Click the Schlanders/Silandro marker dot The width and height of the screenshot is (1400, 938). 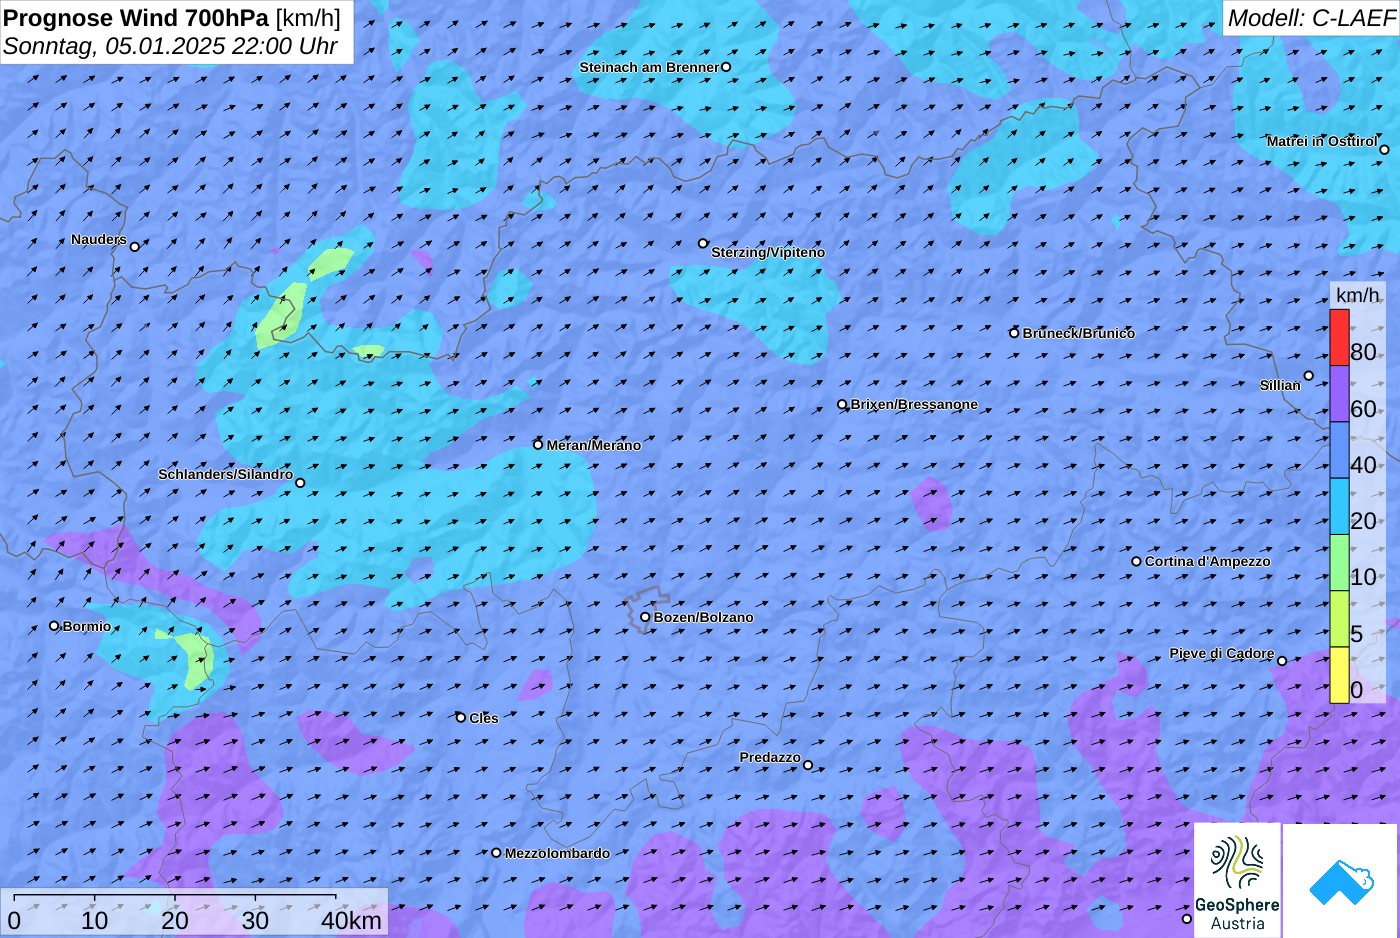pyautogui.click(x=300, y=483)
